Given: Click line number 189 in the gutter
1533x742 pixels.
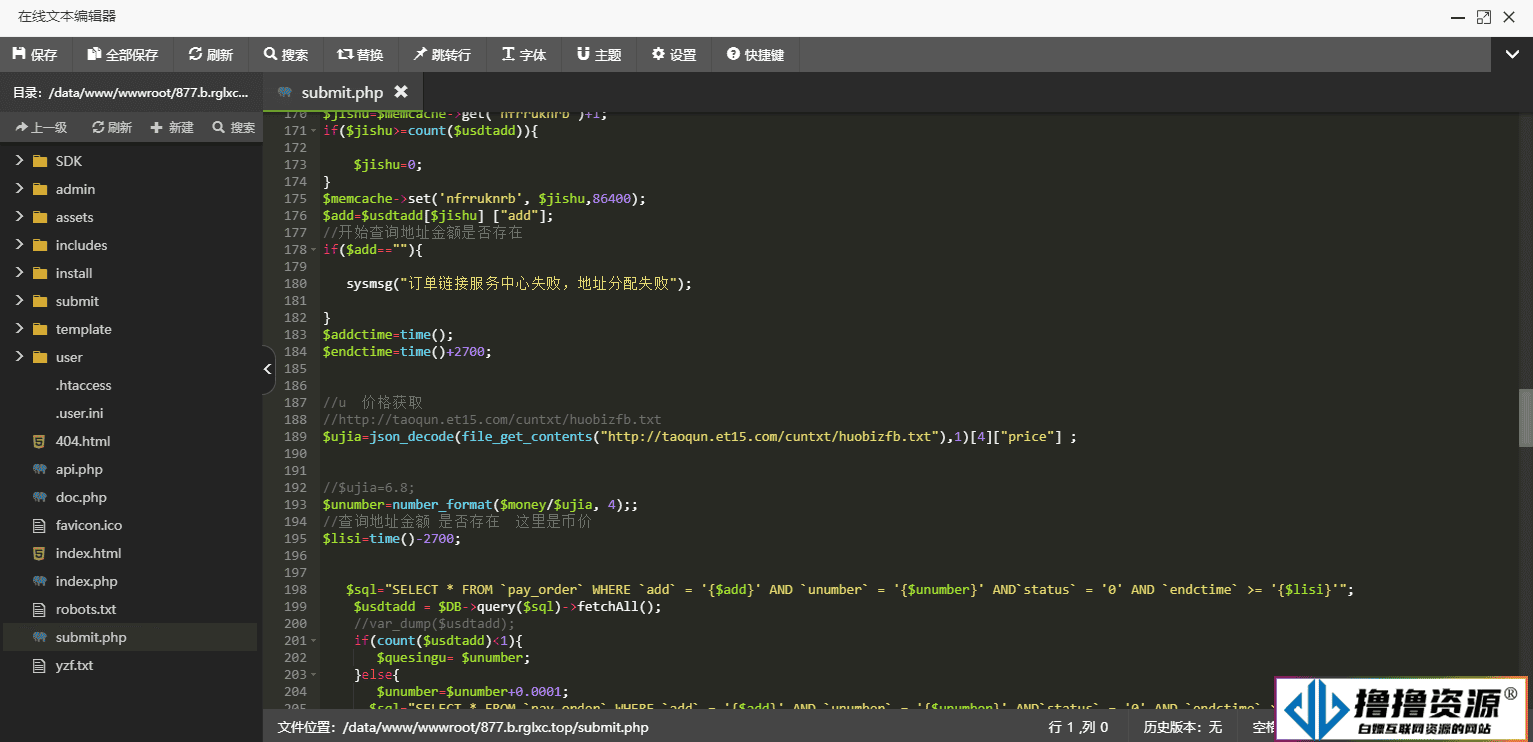Looking at the screenshot, I should (x=295, y=437).
